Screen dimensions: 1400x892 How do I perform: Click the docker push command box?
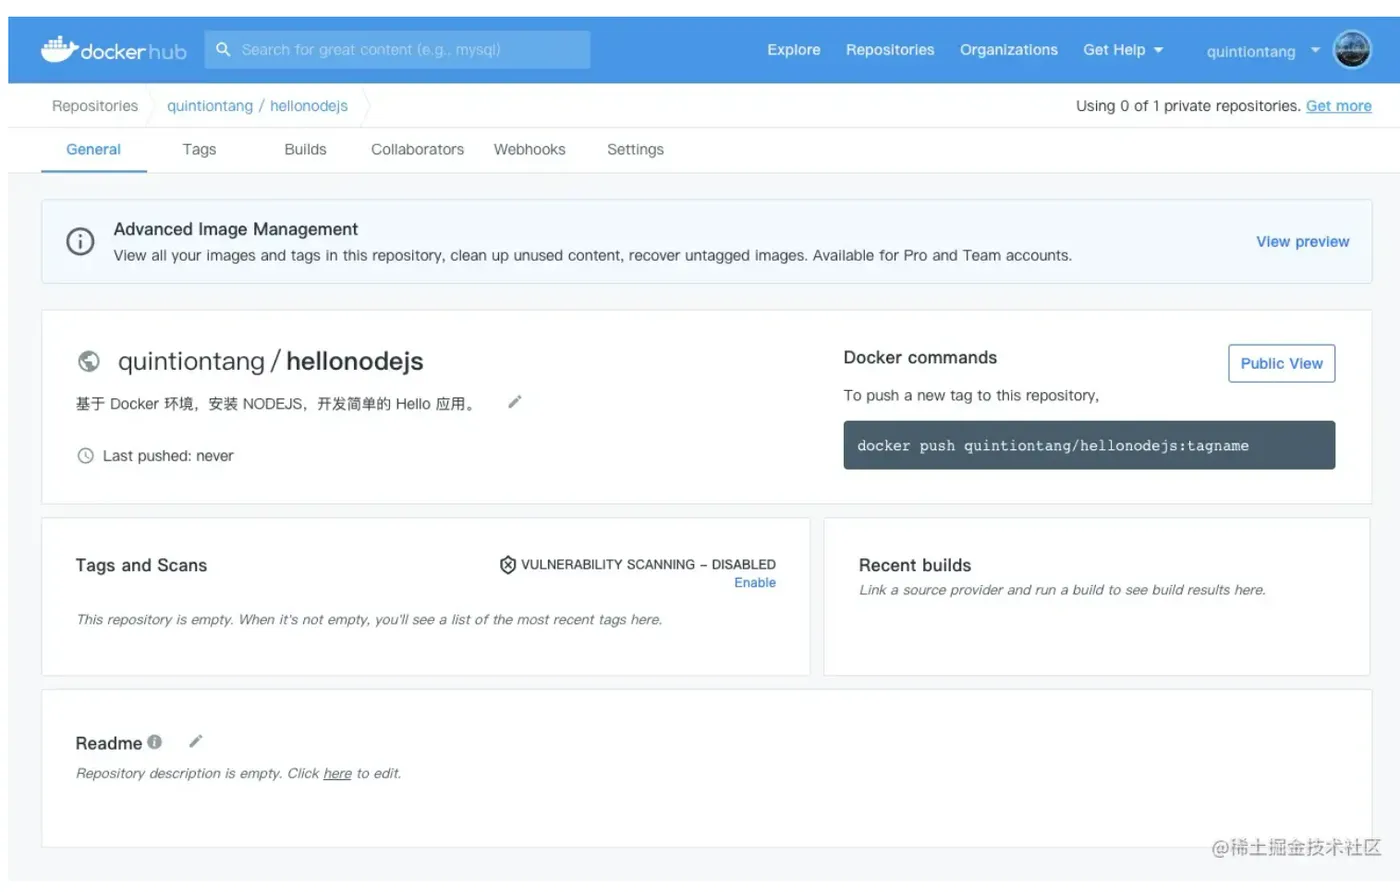pyautogui.click(x=1089, y=445)
